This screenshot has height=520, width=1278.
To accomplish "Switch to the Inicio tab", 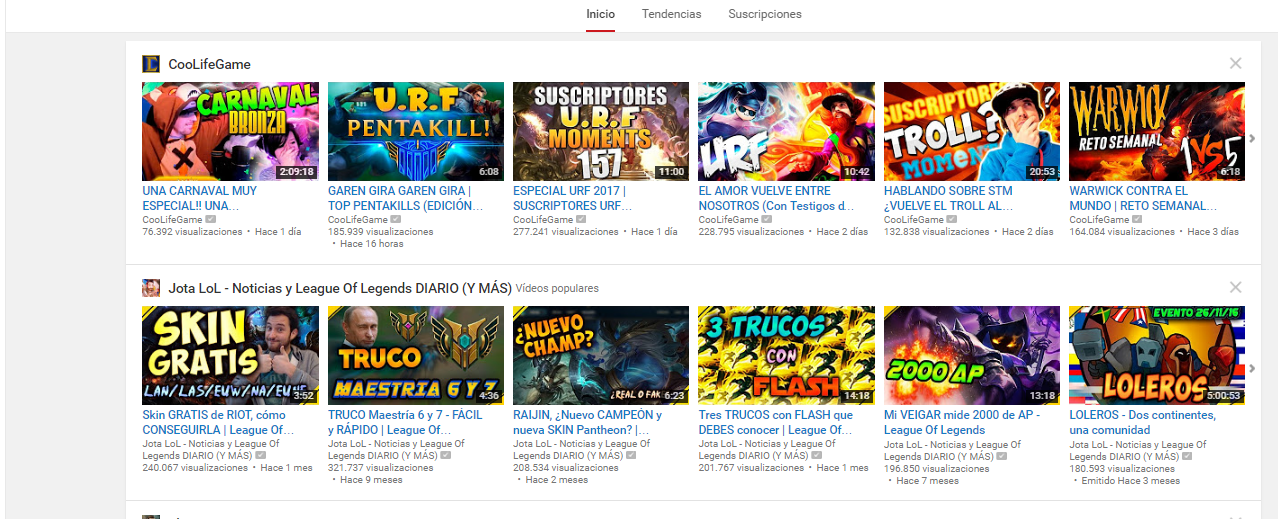I will click(x=601, y=14).
